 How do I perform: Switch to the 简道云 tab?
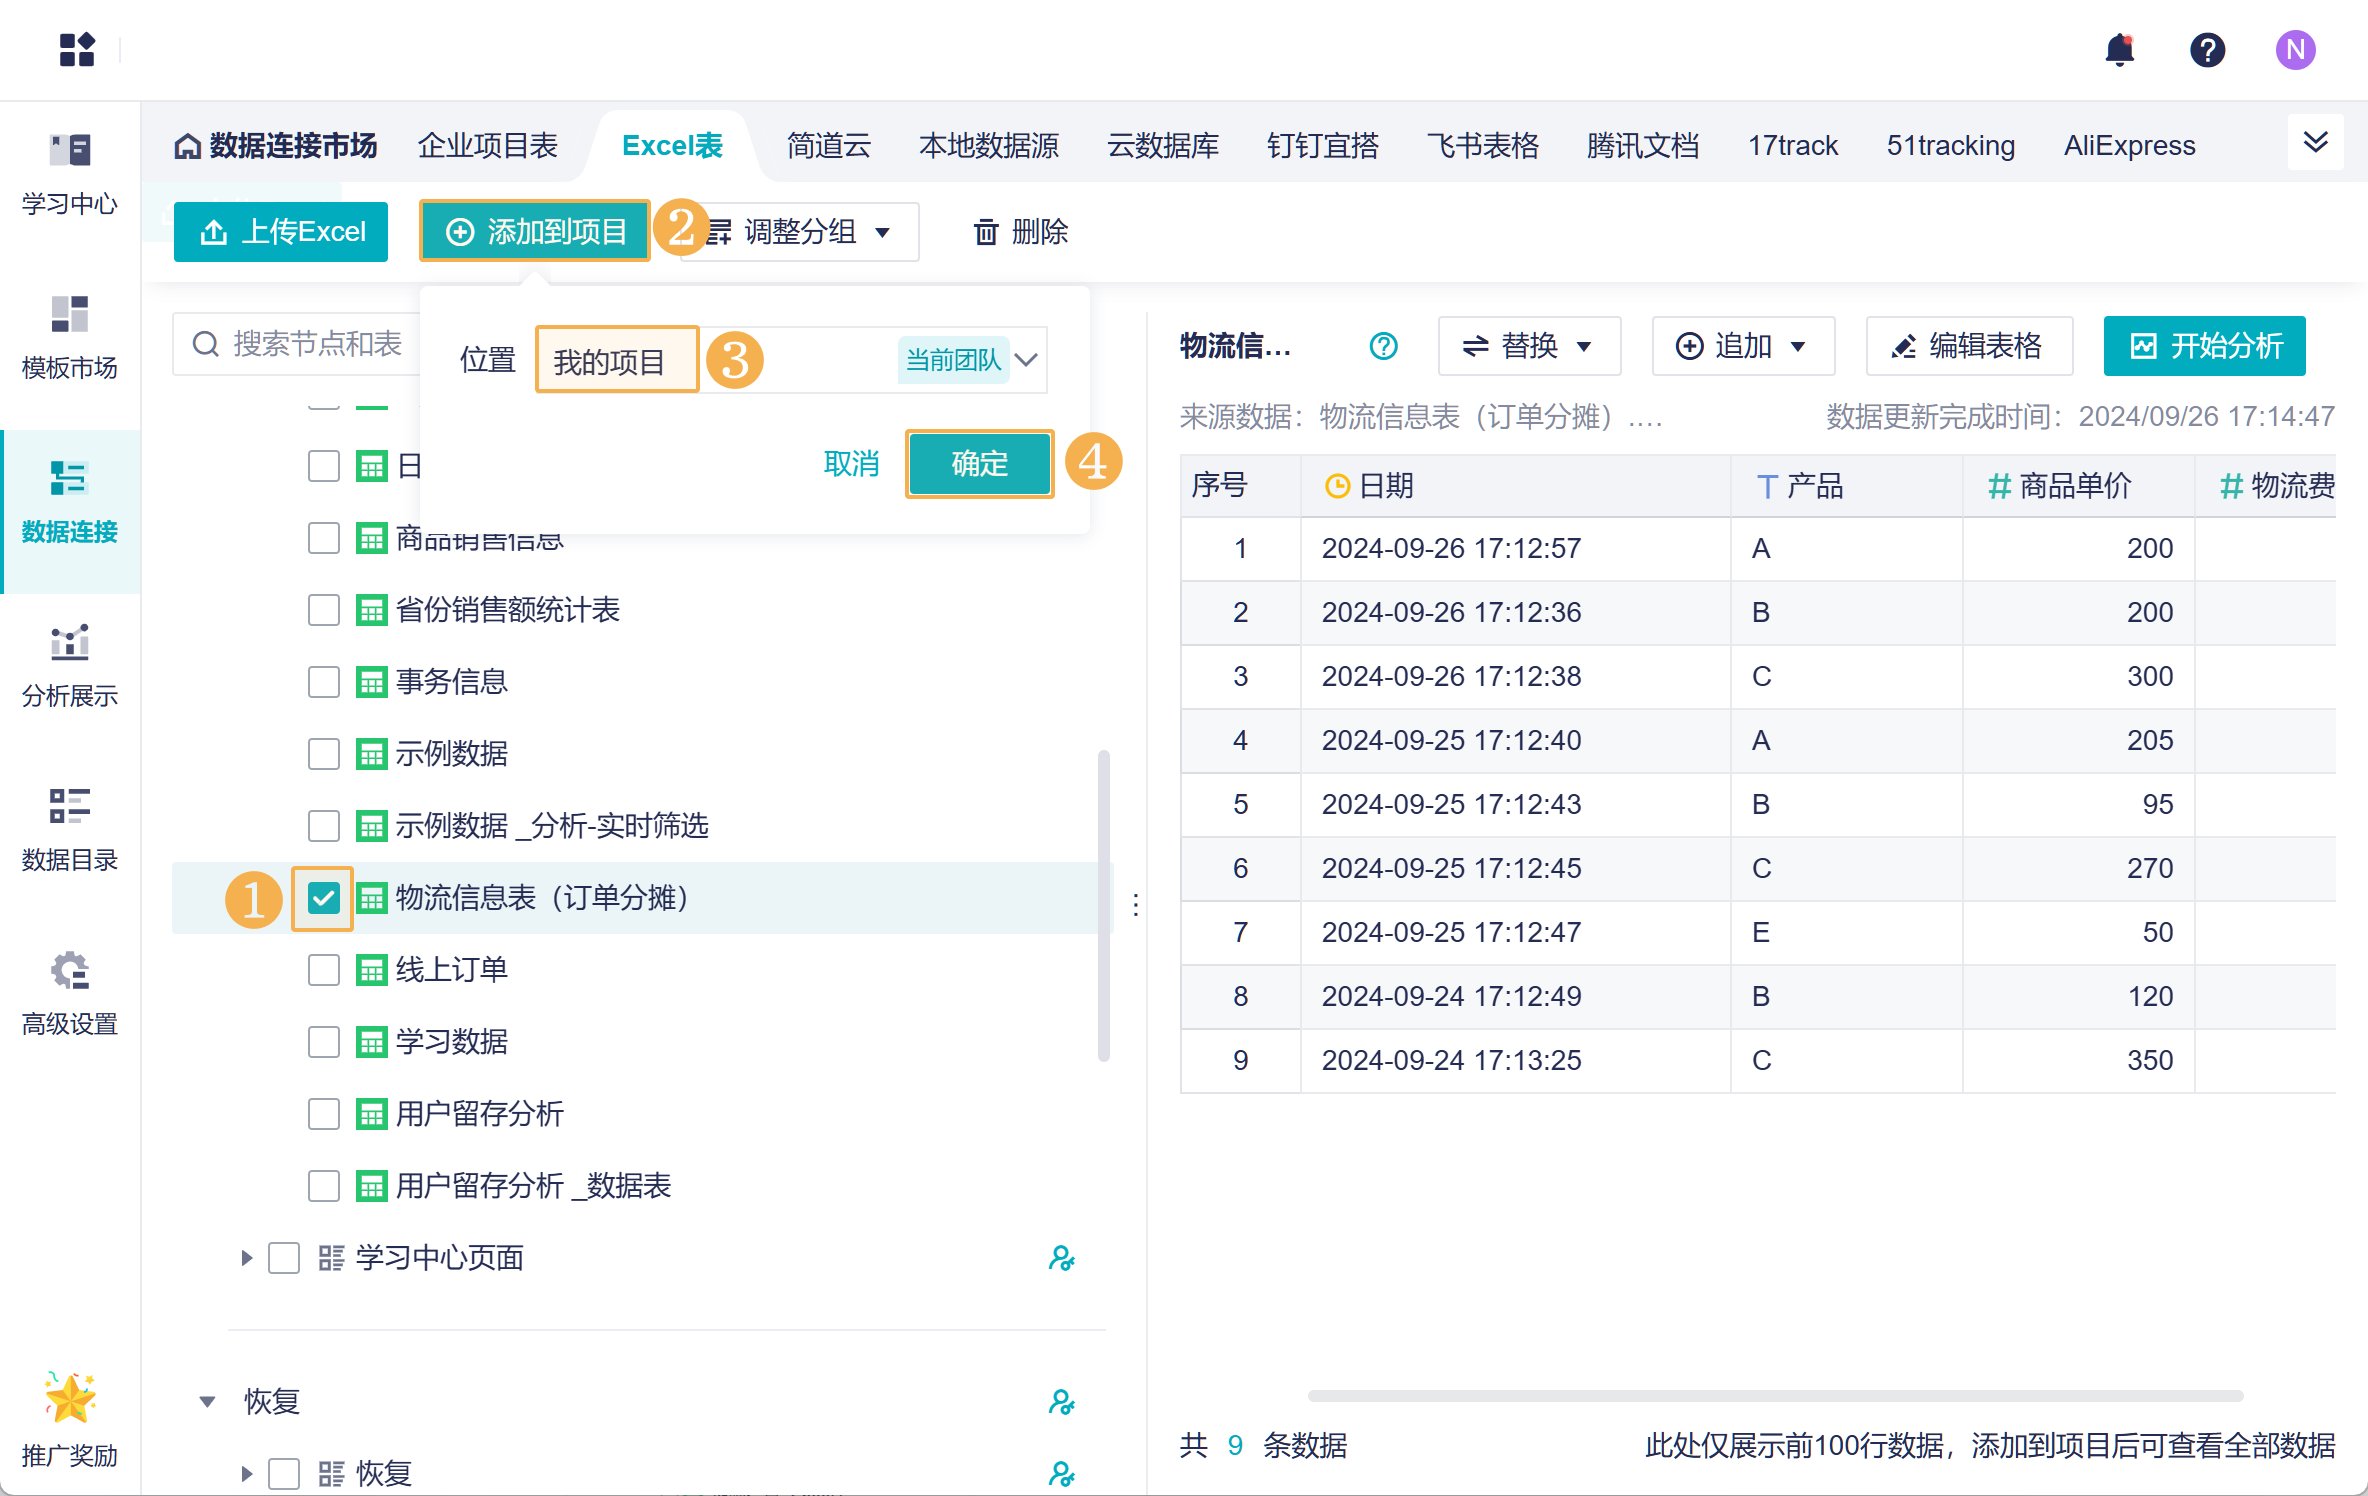coord(828,146)
